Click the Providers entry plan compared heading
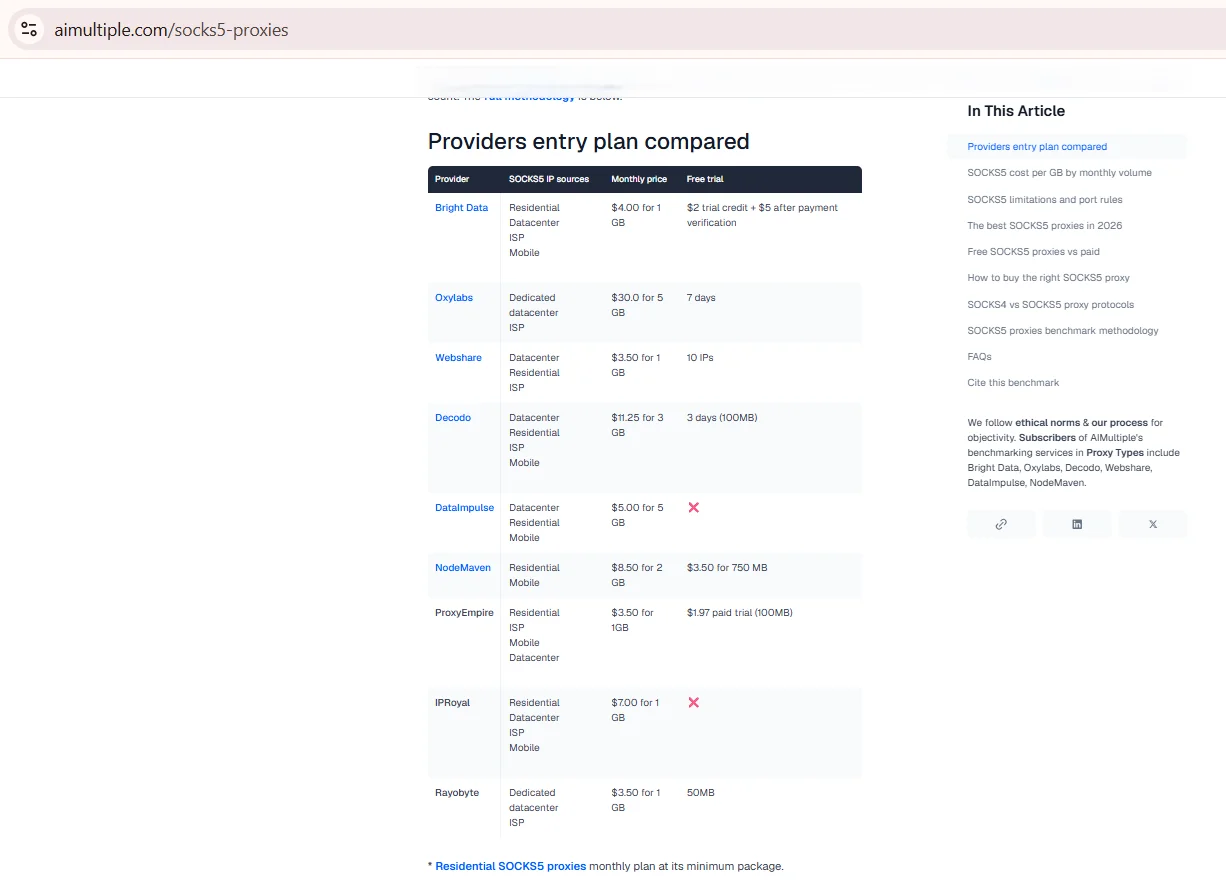Image resolution: width=1226 pixels, height=890 pixels. point(589,142)
